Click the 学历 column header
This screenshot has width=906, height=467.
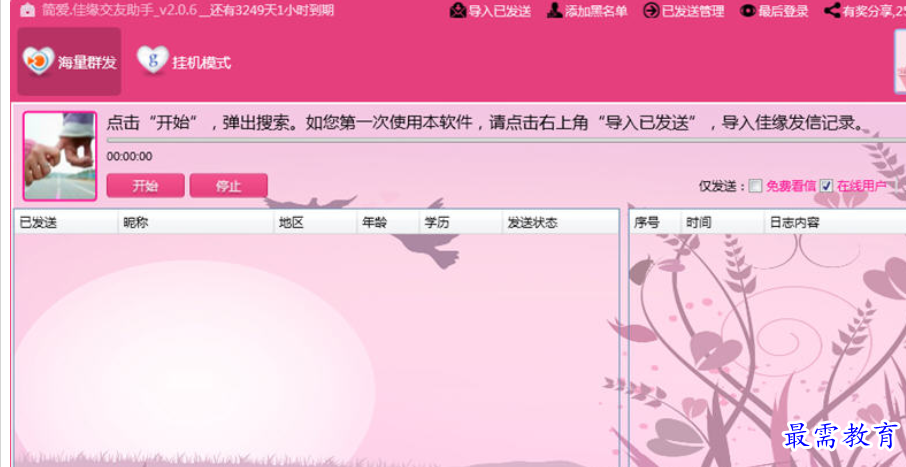click(461, 223)
